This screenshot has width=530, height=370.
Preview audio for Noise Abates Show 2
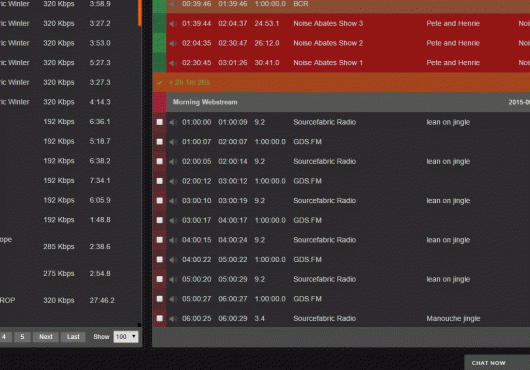tap(173, 43)
